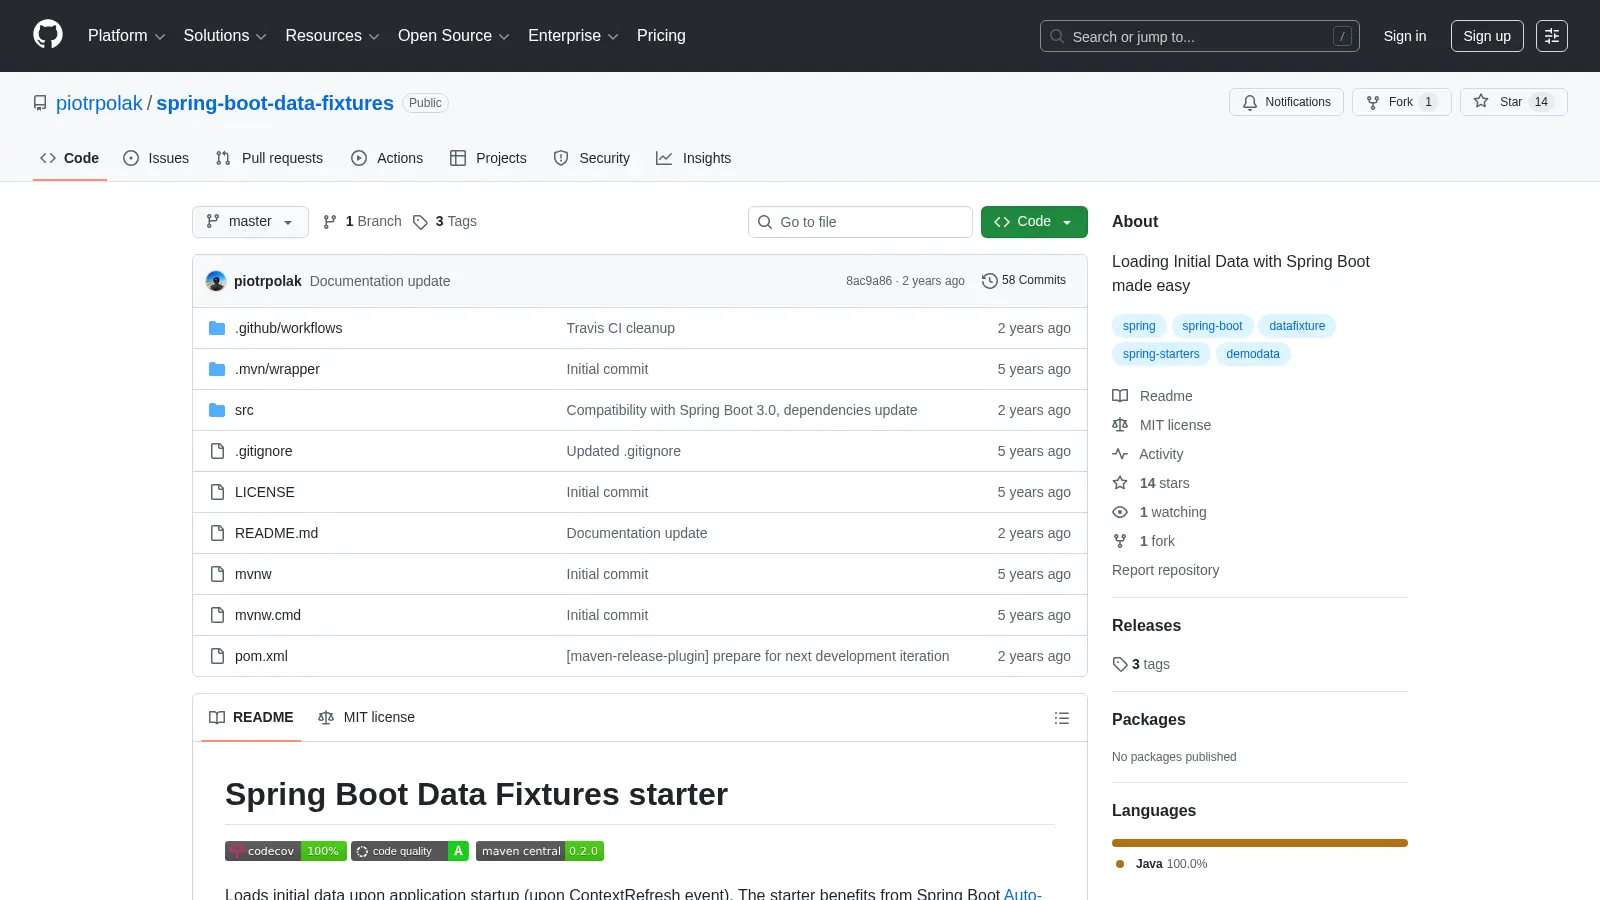Click the LICENSE file icon
This screenshot has width=1600, height=900.
[x=217, y=492]
